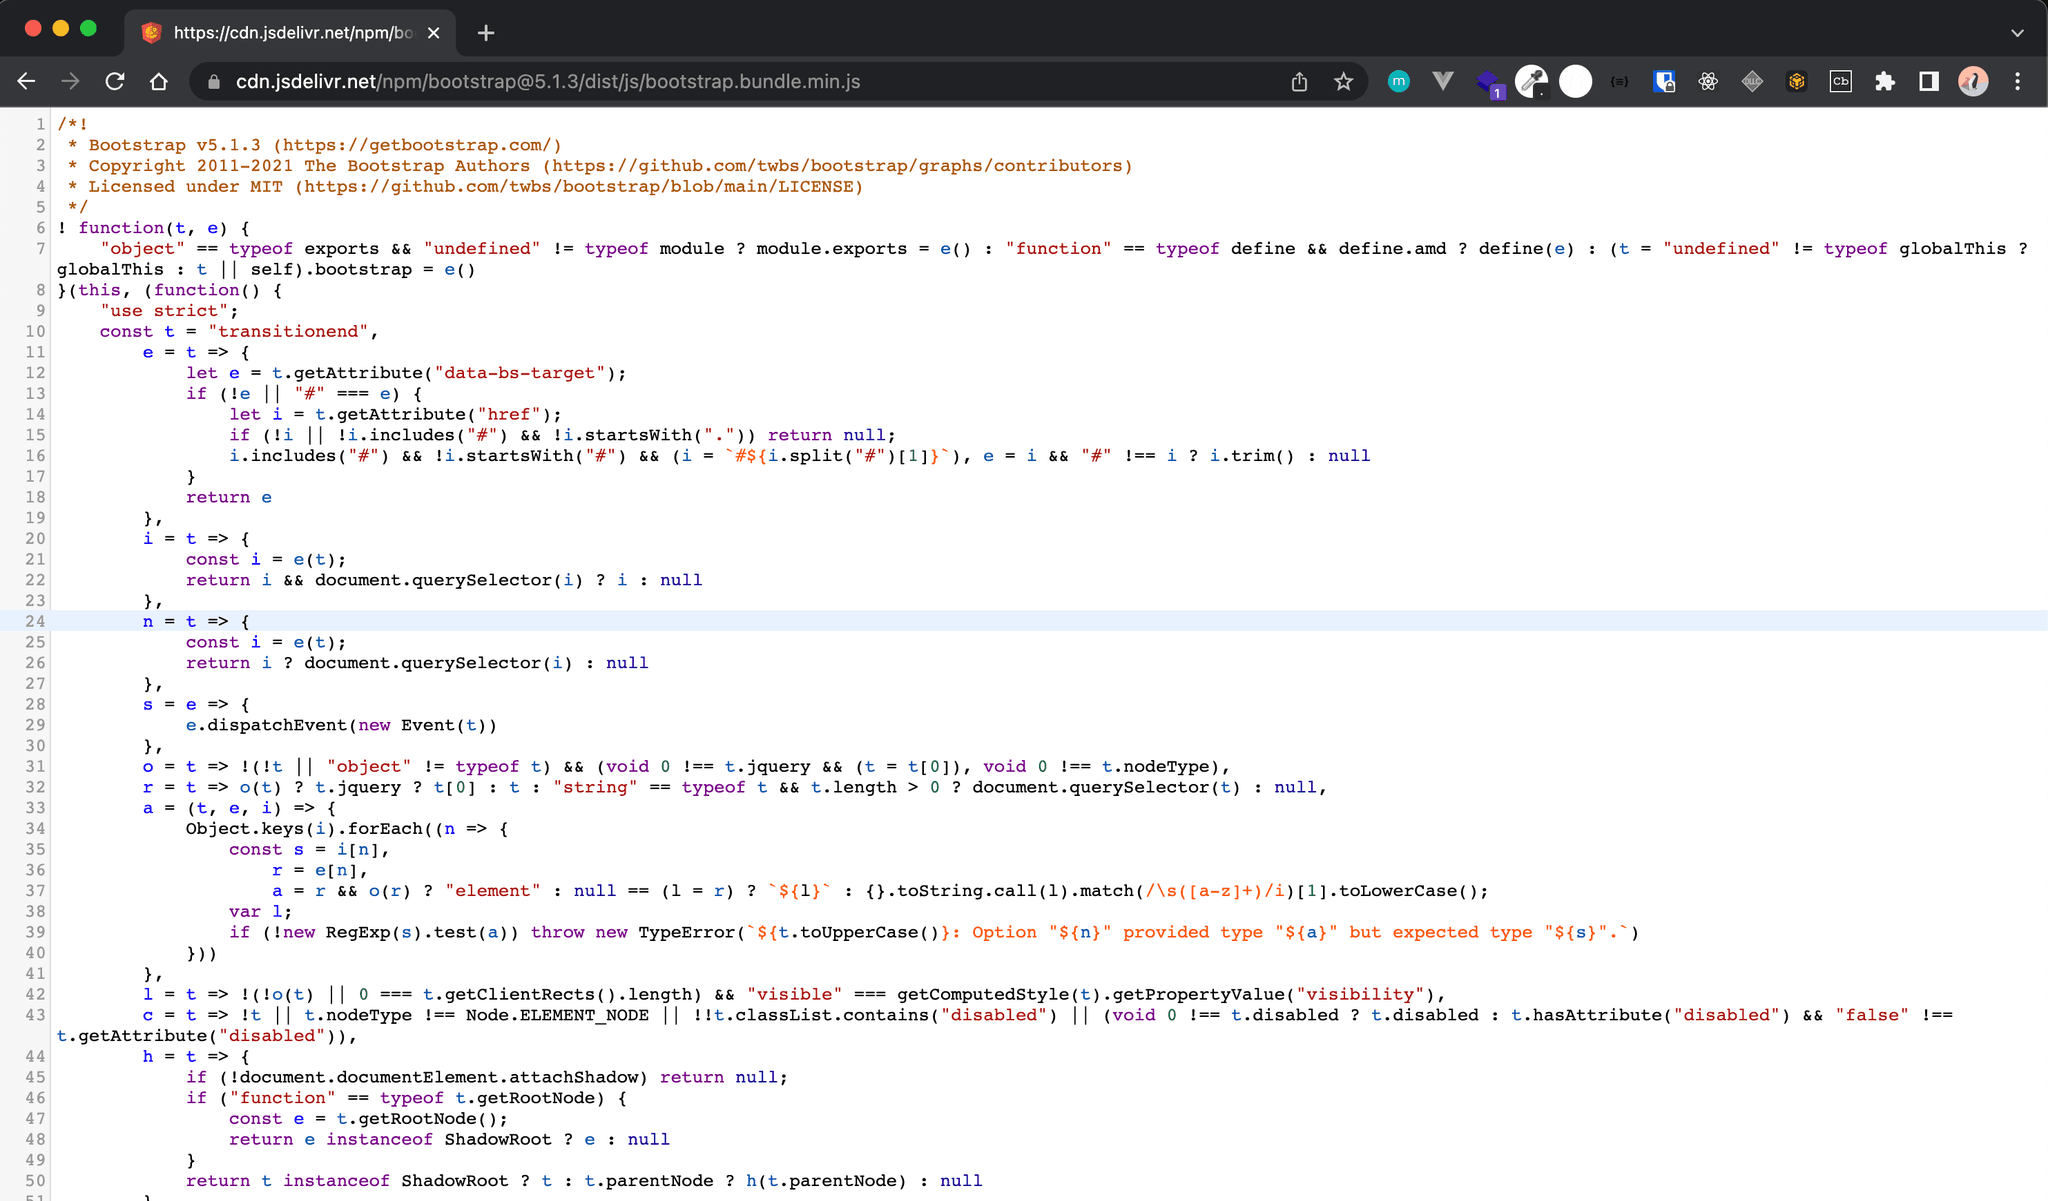
Task: Open Chrome's three-dot menu
Action: 2017,82
